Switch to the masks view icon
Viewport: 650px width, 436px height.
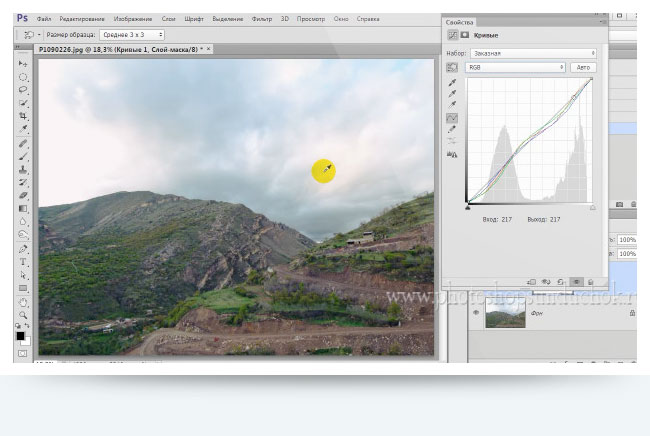coord(465,35)
